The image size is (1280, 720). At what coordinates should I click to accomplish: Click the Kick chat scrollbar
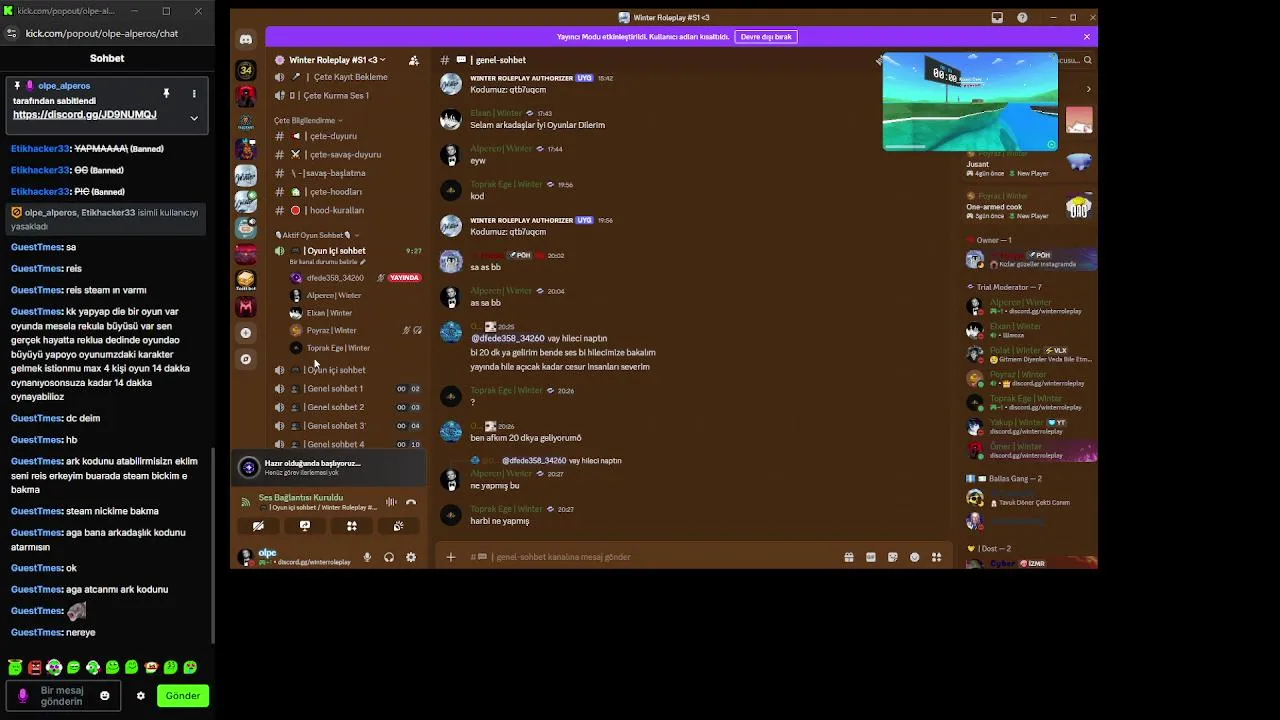pos(213,545)
